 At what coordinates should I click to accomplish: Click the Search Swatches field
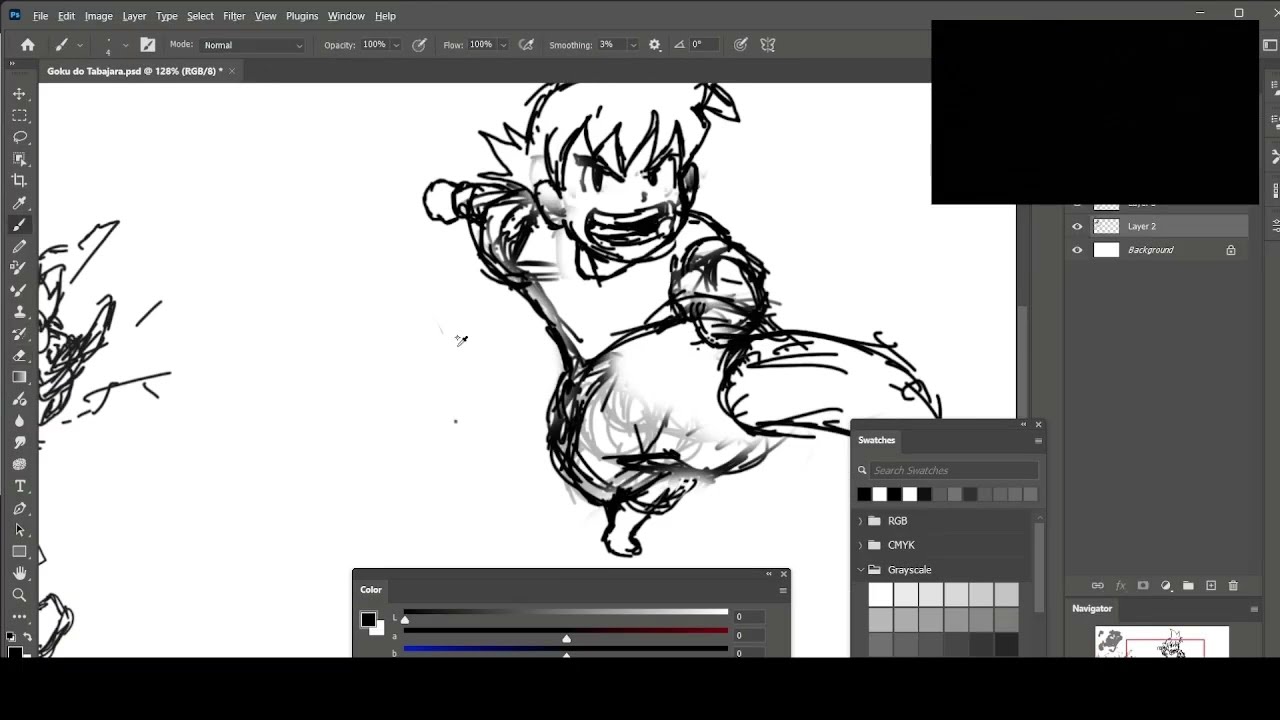(955, 470)
